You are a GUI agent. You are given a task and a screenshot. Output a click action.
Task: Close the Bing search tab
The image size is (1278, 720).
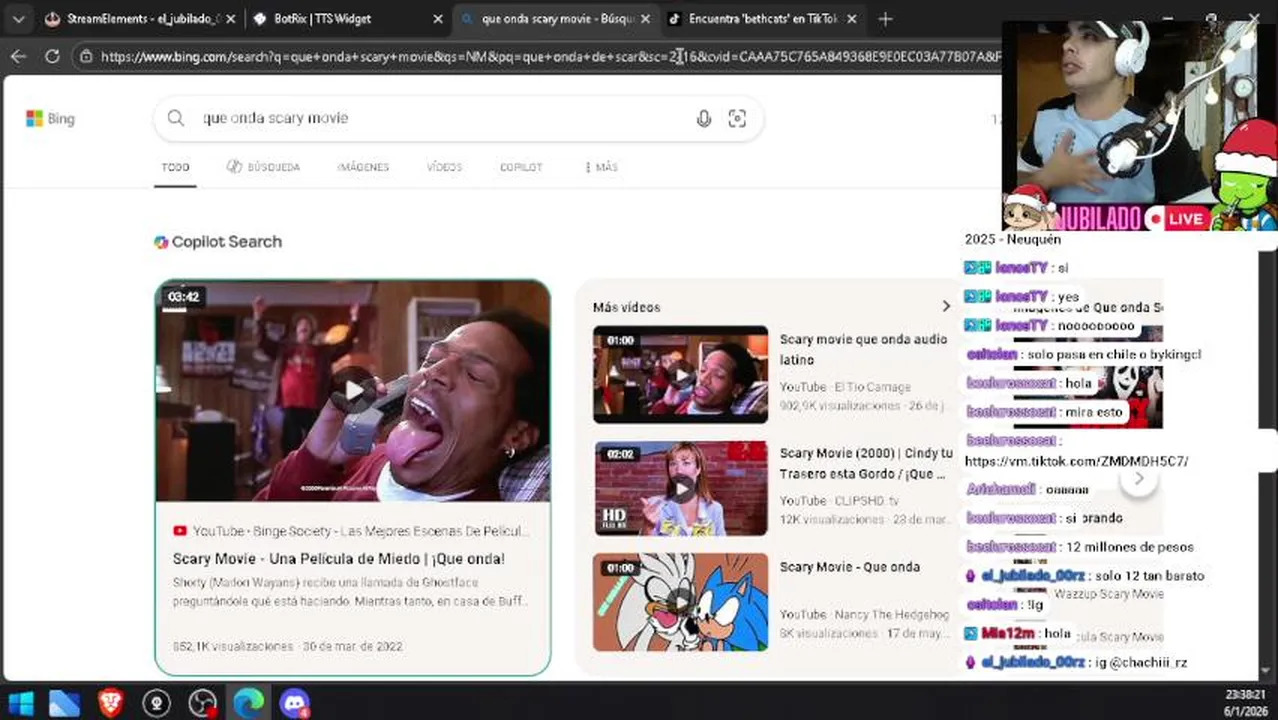(645, 19)
